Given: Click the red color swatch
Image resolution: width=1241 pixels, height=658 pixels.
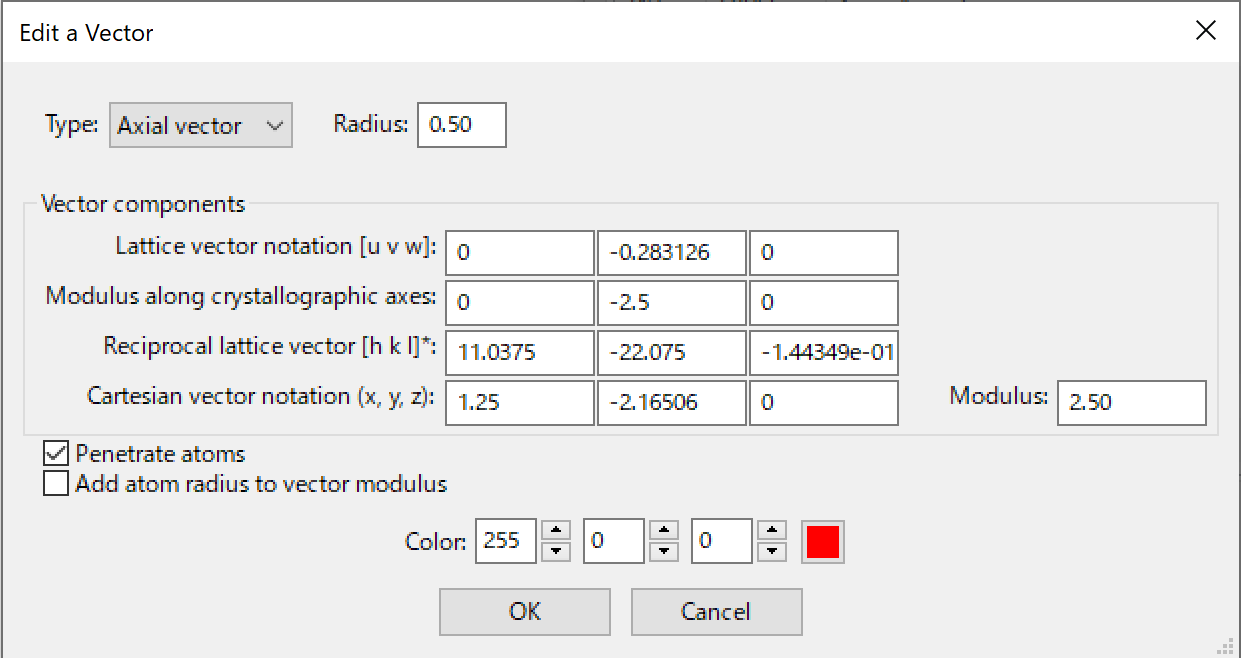Looking at the screenshot, I should pyautogui.click(x=823, y=542).
